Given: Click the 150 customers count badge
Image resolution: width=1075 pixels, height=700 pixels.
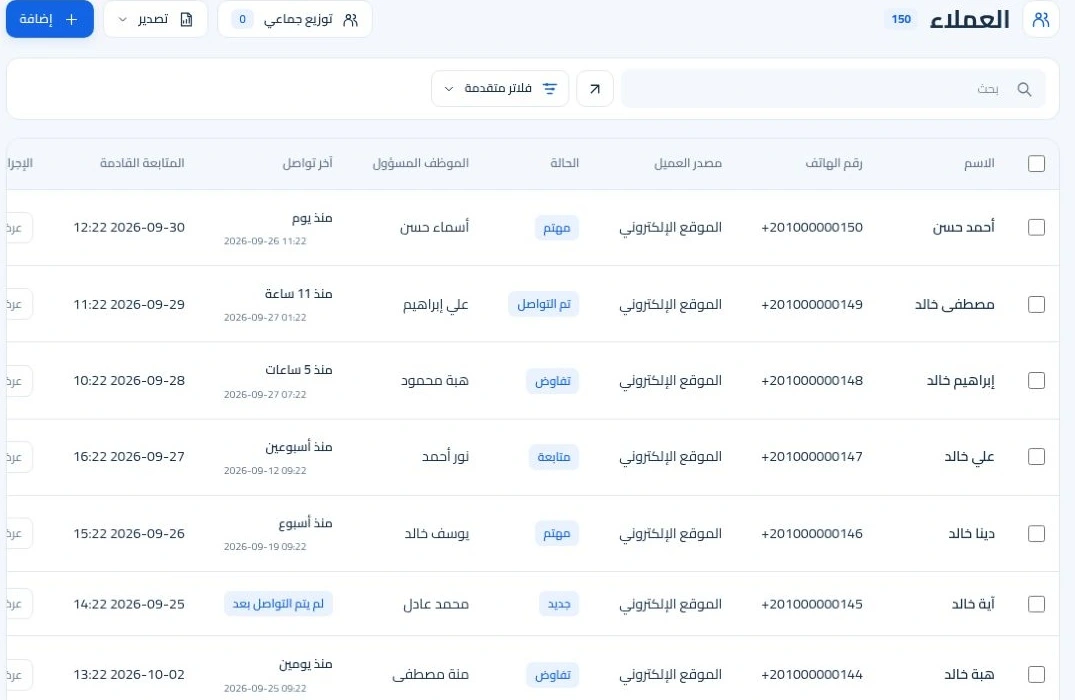Looking at the screenshot, I should pos(901,19).
